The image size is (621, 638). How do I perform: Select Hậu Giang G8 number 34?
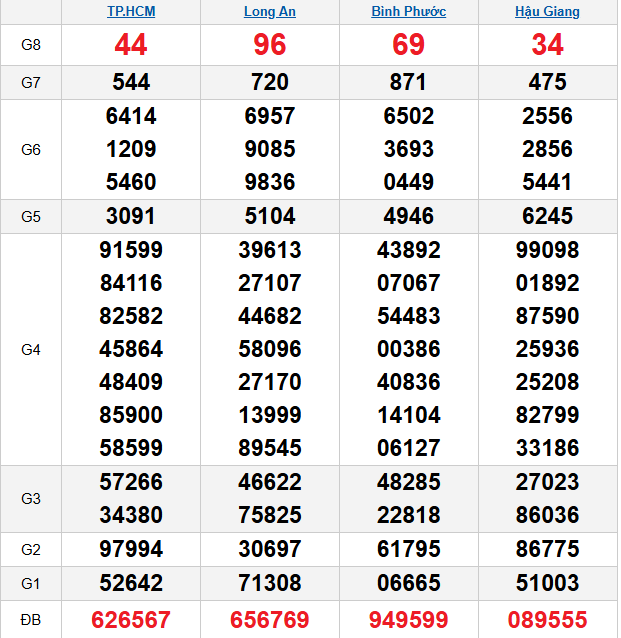pyautogui.click(x=547, y=45)
